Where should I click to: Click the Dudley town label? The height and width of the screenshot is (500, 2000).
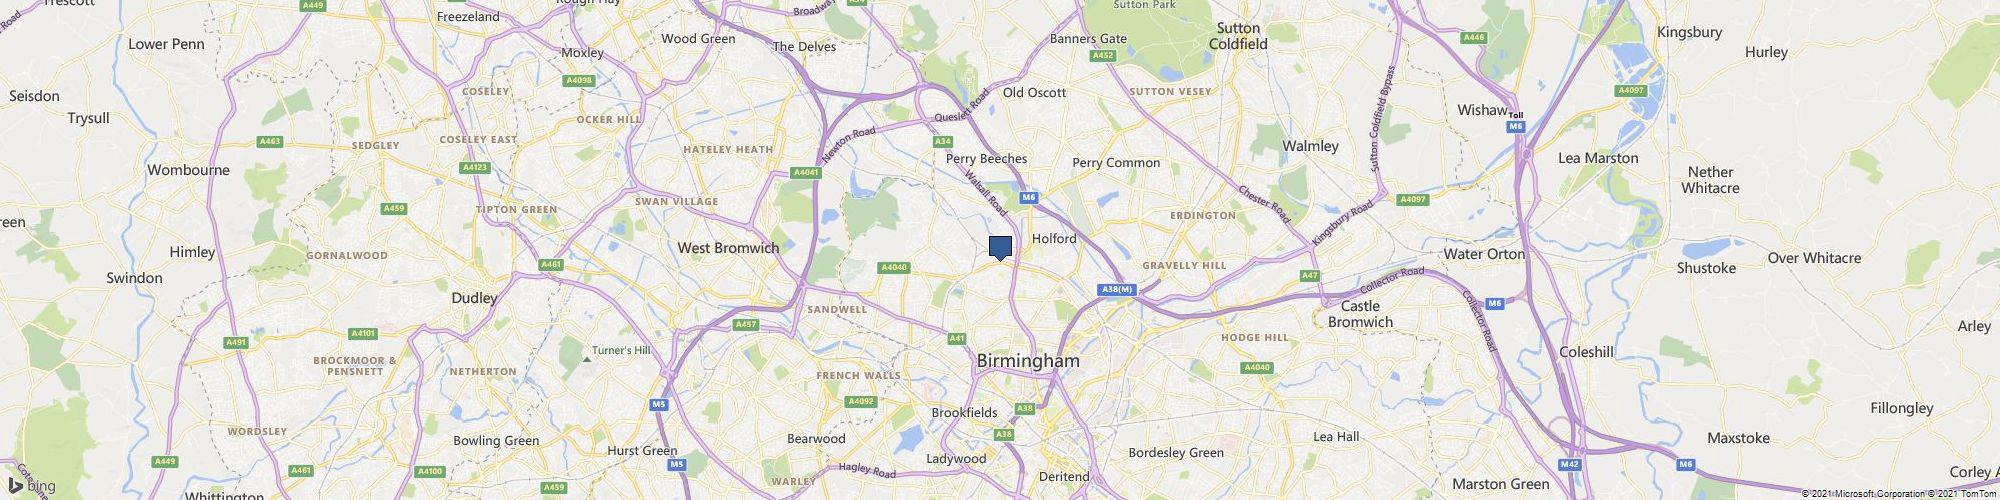475,298
